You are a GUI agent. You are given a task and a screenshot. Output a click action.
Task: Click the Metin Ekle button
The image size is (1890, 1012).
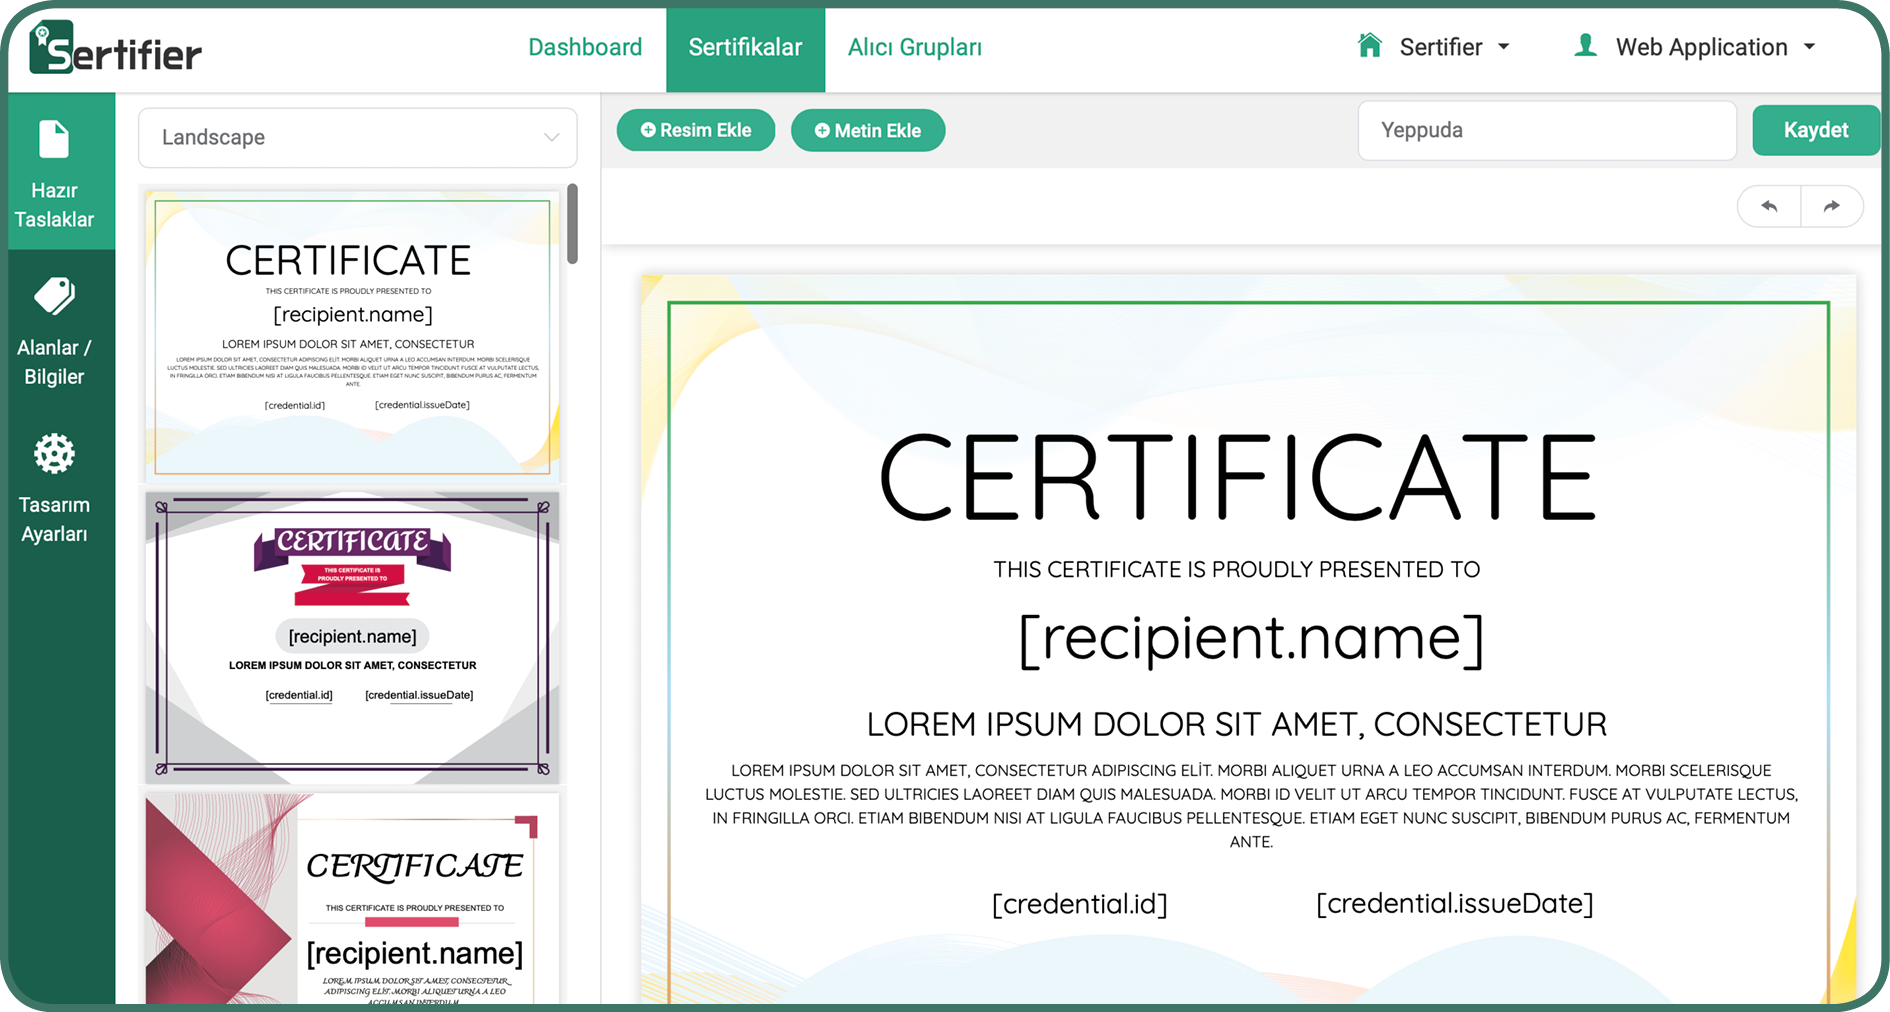[868, 130]
